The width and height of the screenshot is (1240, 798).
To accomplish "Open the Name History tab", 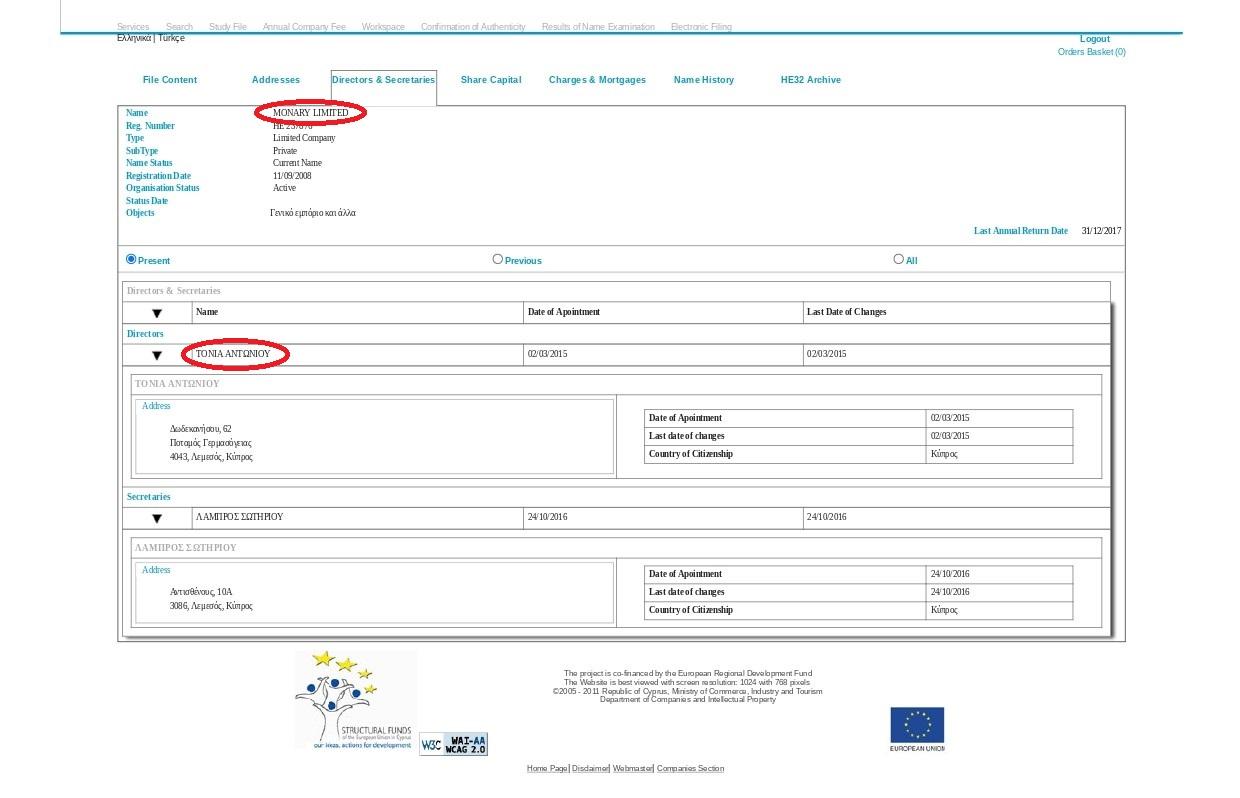I will pyautogui.click(x=704, y=80).
